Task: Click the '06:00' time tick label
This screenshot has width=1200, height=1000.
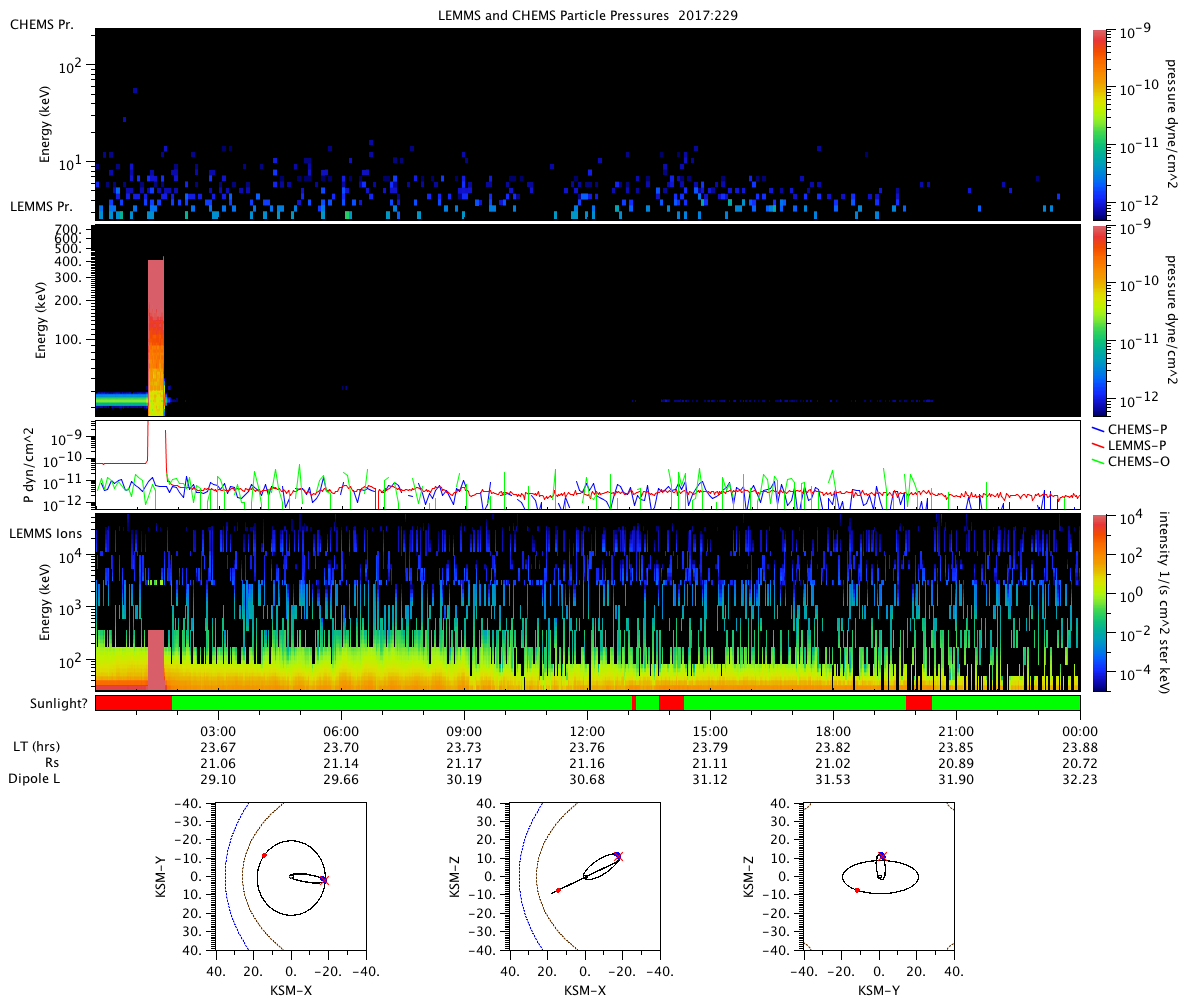Action: coord(342,731)
